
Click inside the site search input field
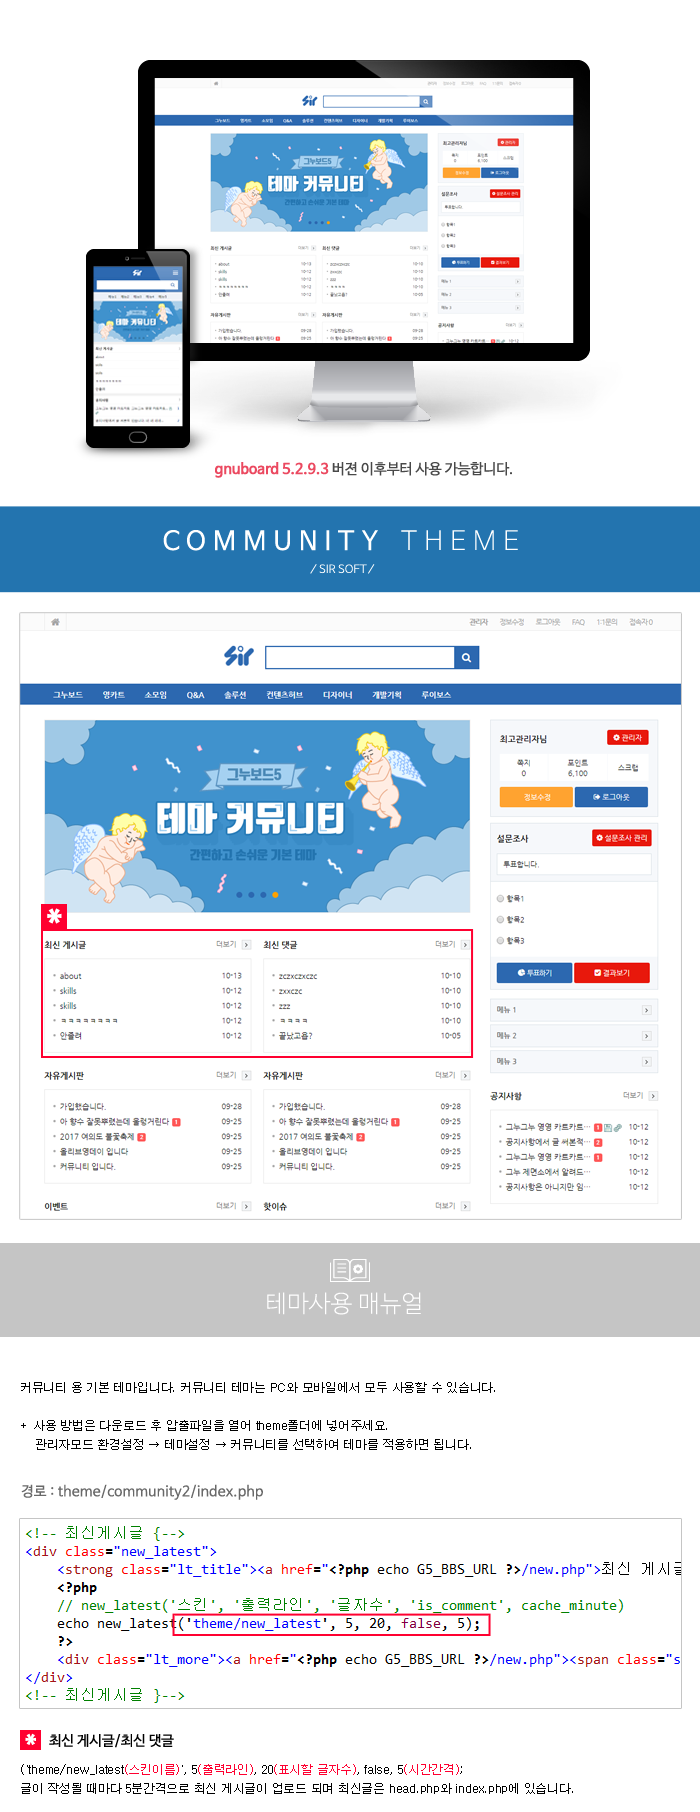pos(359,657)
